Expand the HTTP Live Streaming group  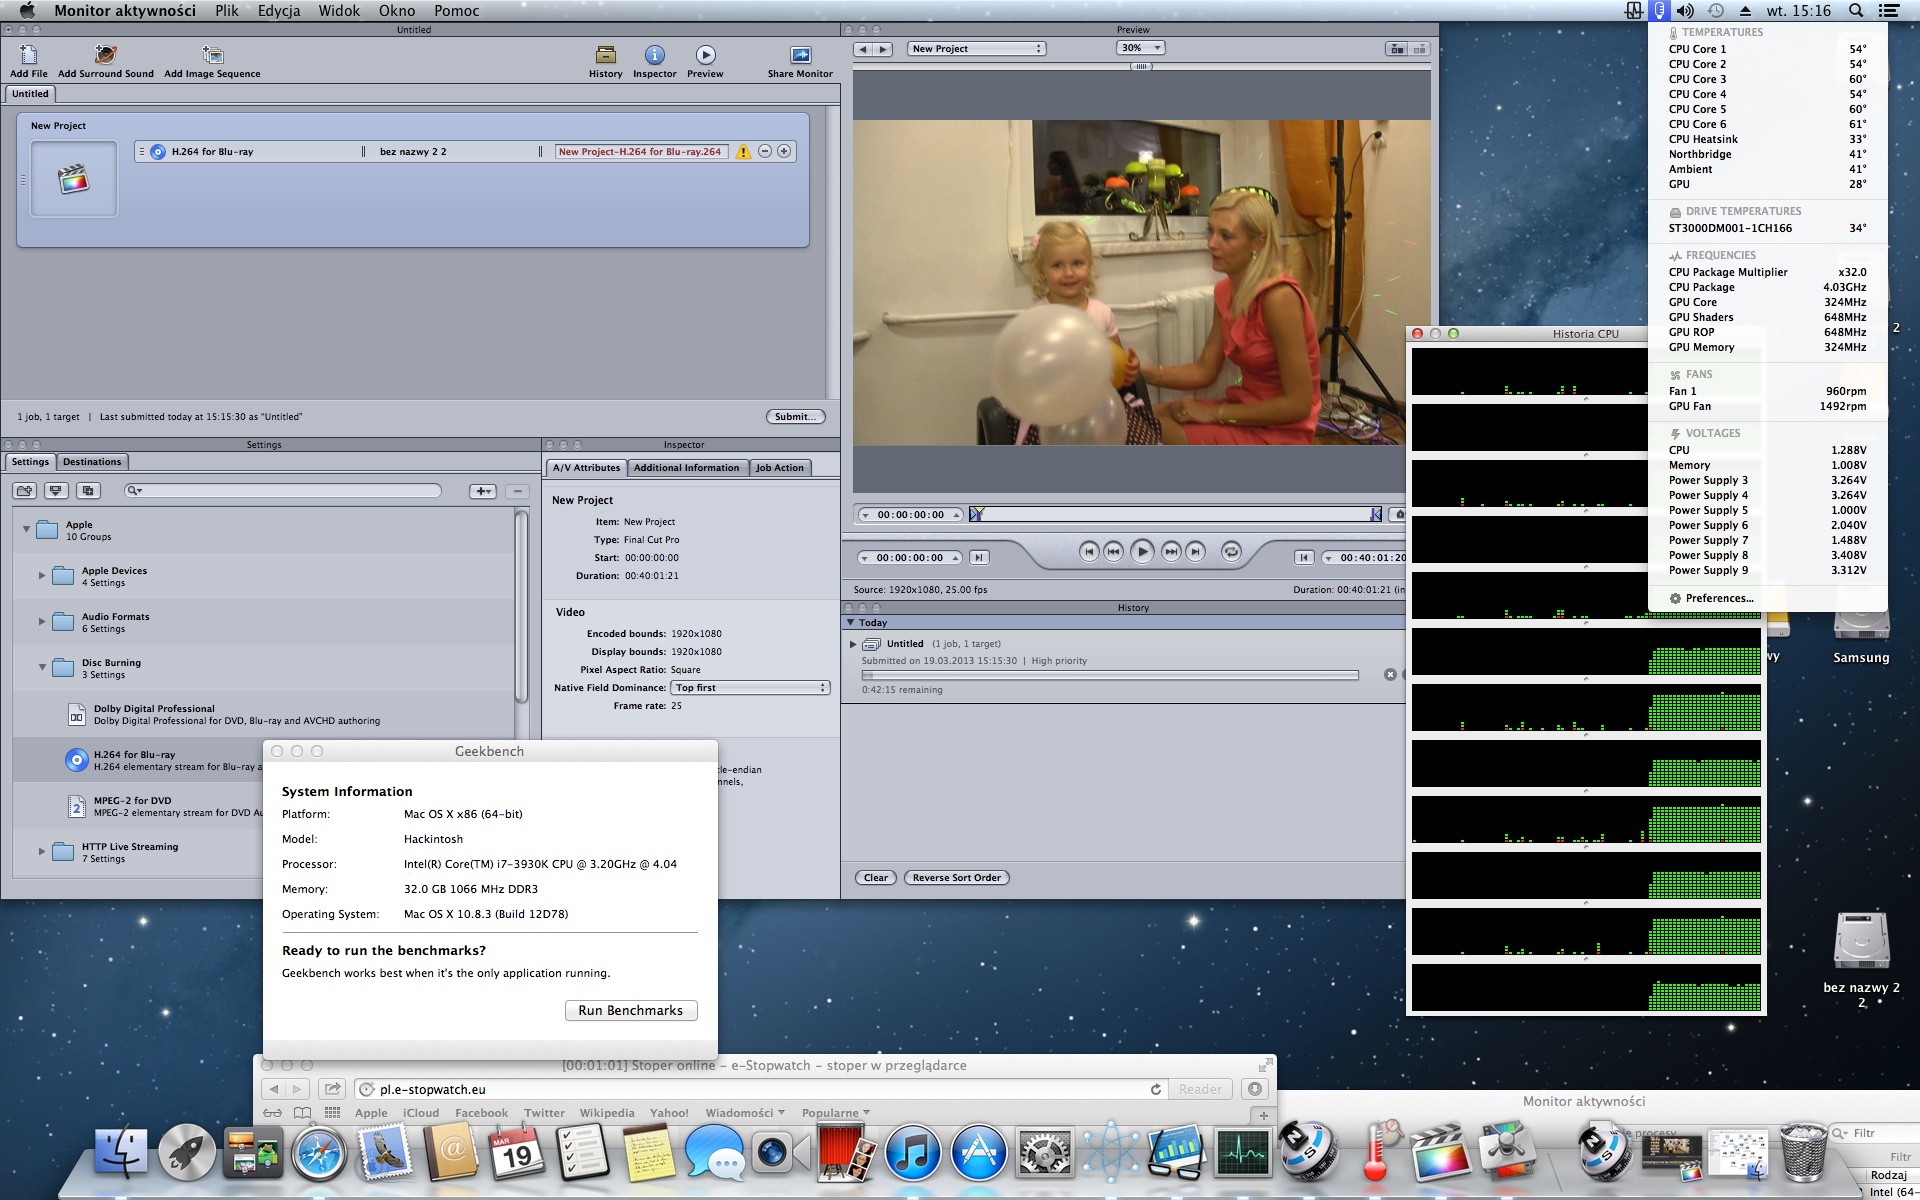[x=42, y=852]
